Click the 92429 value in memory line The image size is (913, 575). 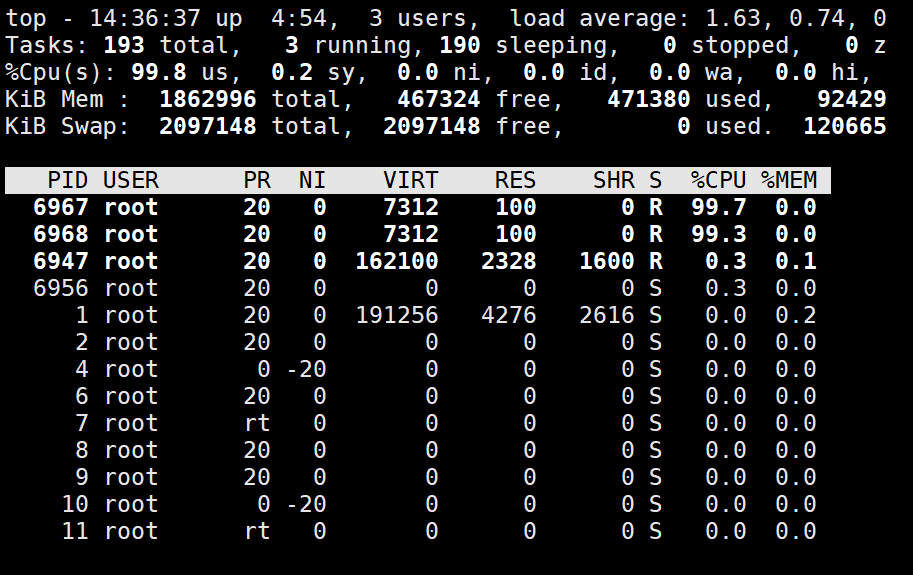(852, 100)
